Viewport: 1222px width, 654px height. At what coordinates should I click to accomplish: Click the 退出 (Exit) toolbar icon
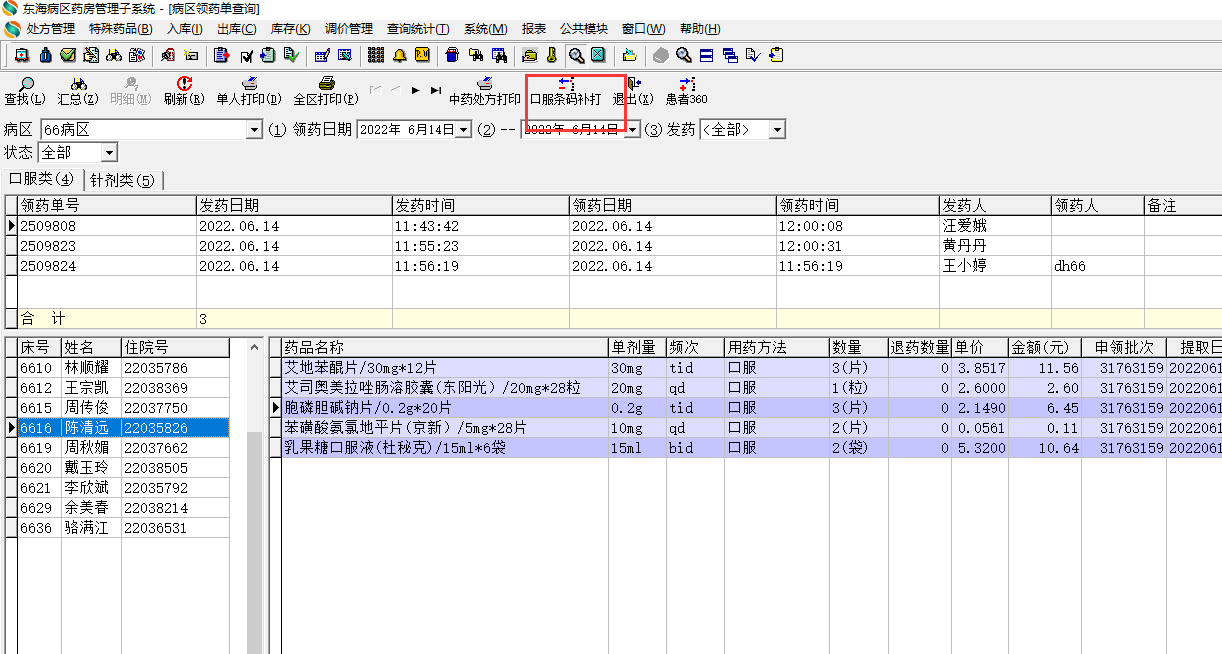pos(633,85)
